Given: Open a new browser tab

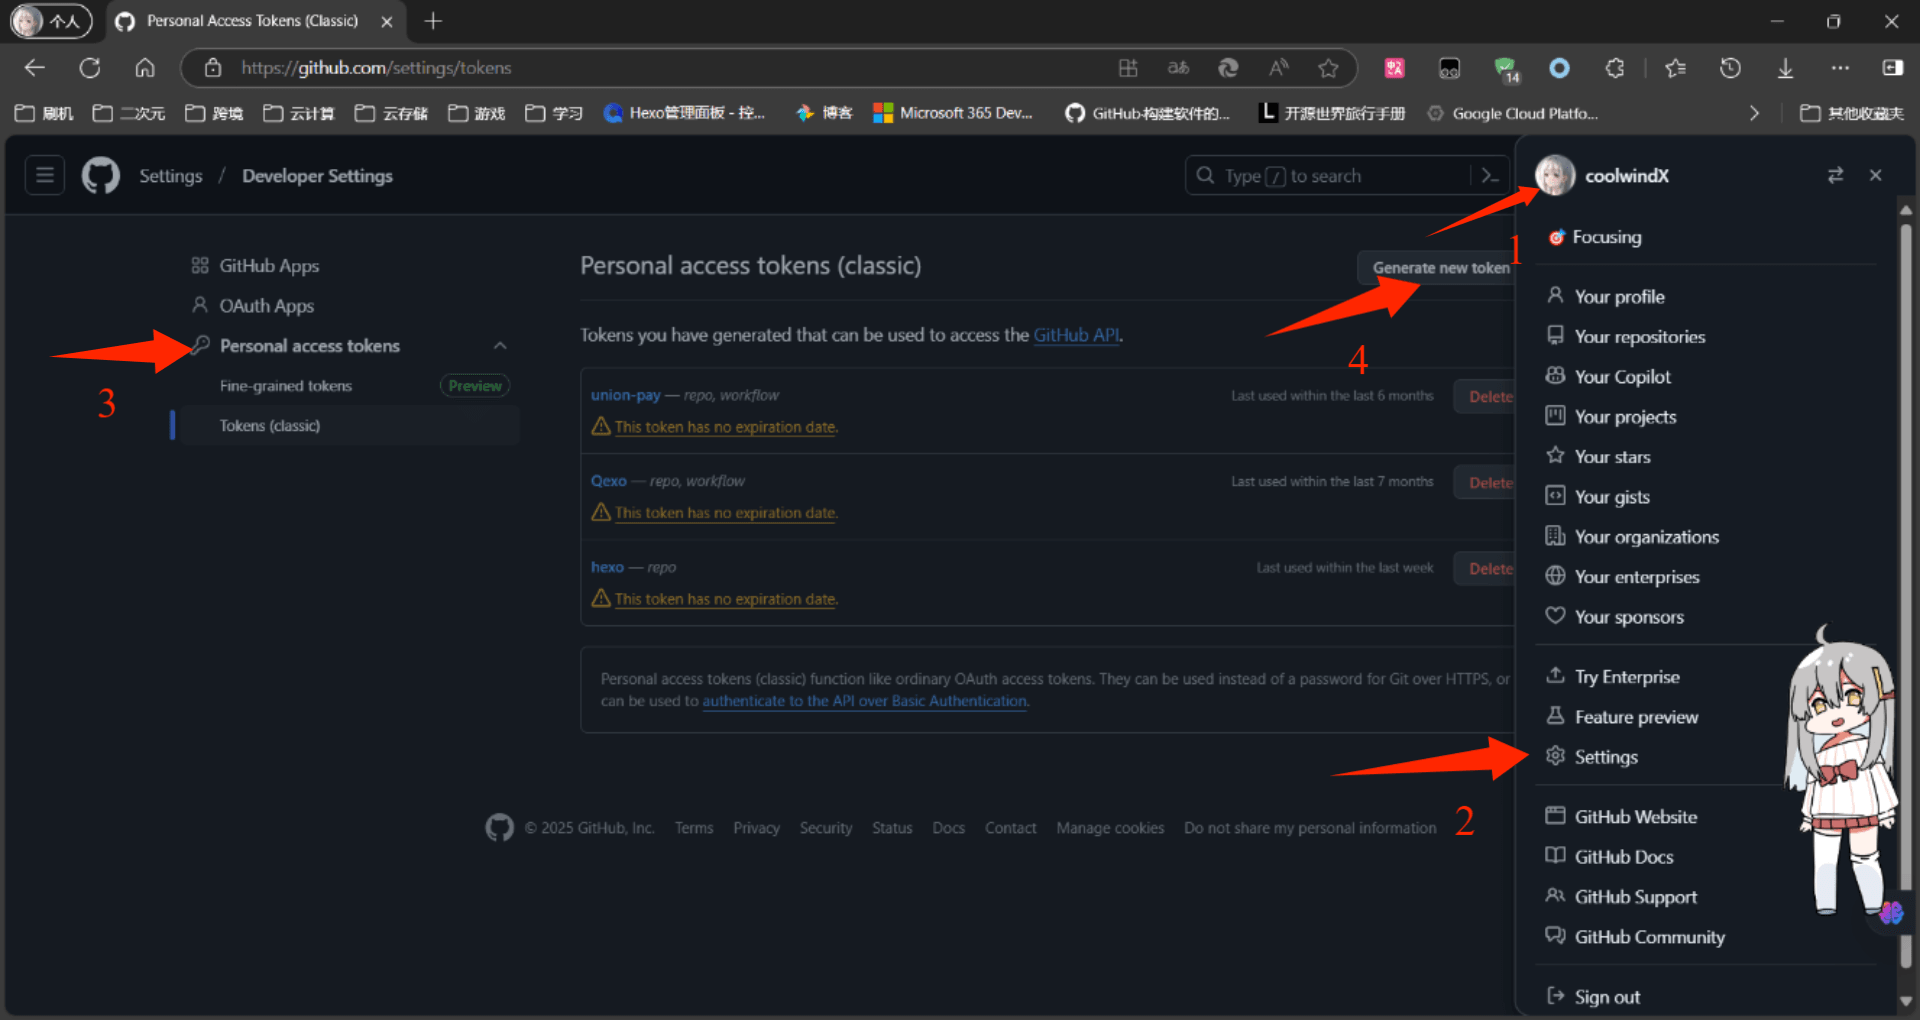Looking at the screenshot, I should pyautogui.click(x=433, y=21).
